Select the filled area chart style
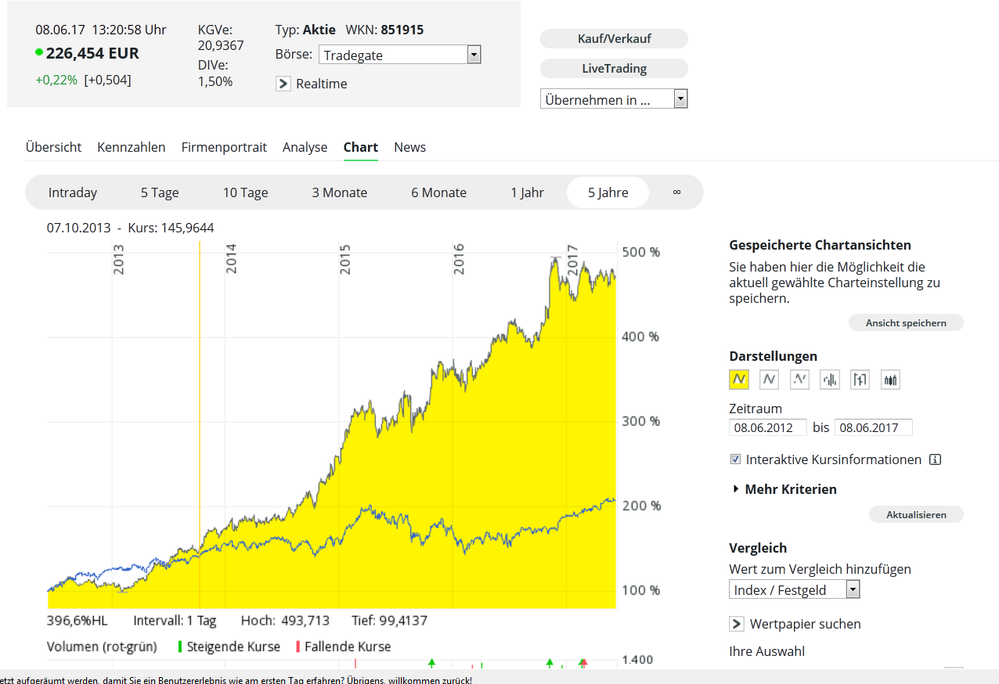Image resolution: width=999 pixels, height=684 pixels. click(x=739, y=379)
